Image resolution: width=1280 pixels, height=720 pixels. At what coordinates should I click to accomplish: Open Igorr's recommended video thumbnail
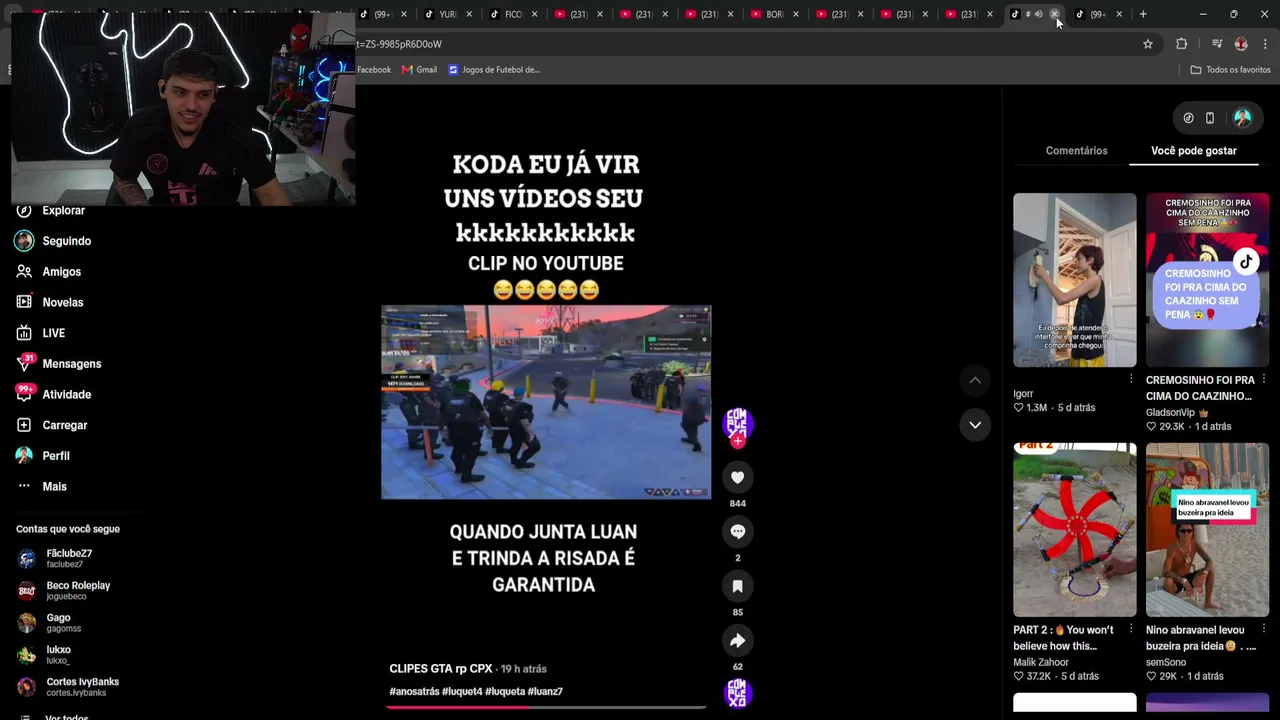pyautogui.click(x=1074, y=280)
